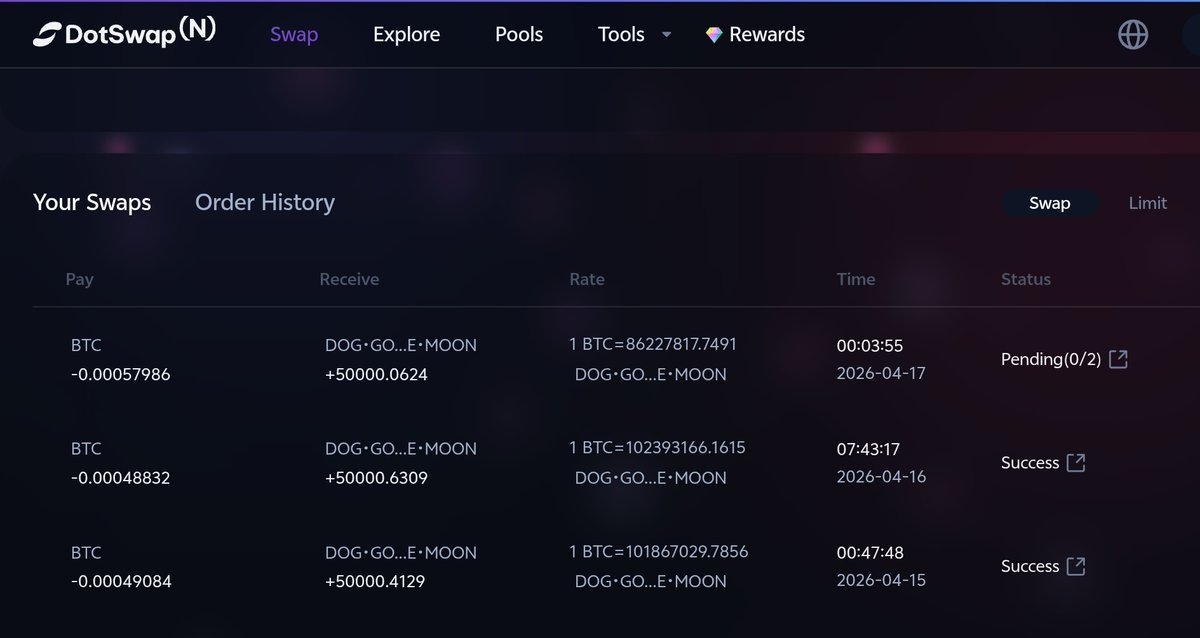The image size is (1200, 638).
Task: Click receive amount +50000.4129
Action: pyautogui.click(x=375, y=581)
